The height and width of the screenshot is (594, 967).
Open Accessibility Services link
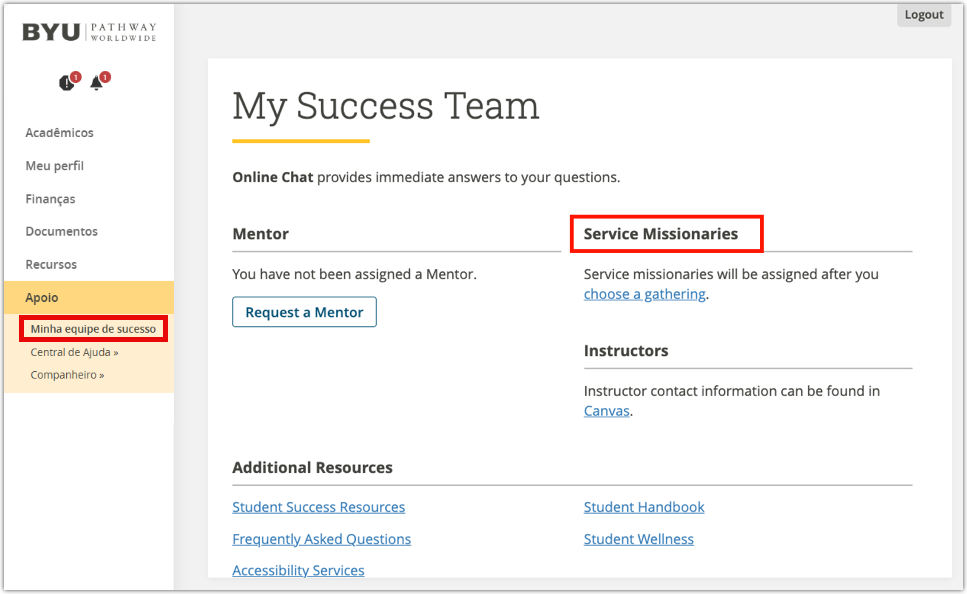click(x=298, y=571)
